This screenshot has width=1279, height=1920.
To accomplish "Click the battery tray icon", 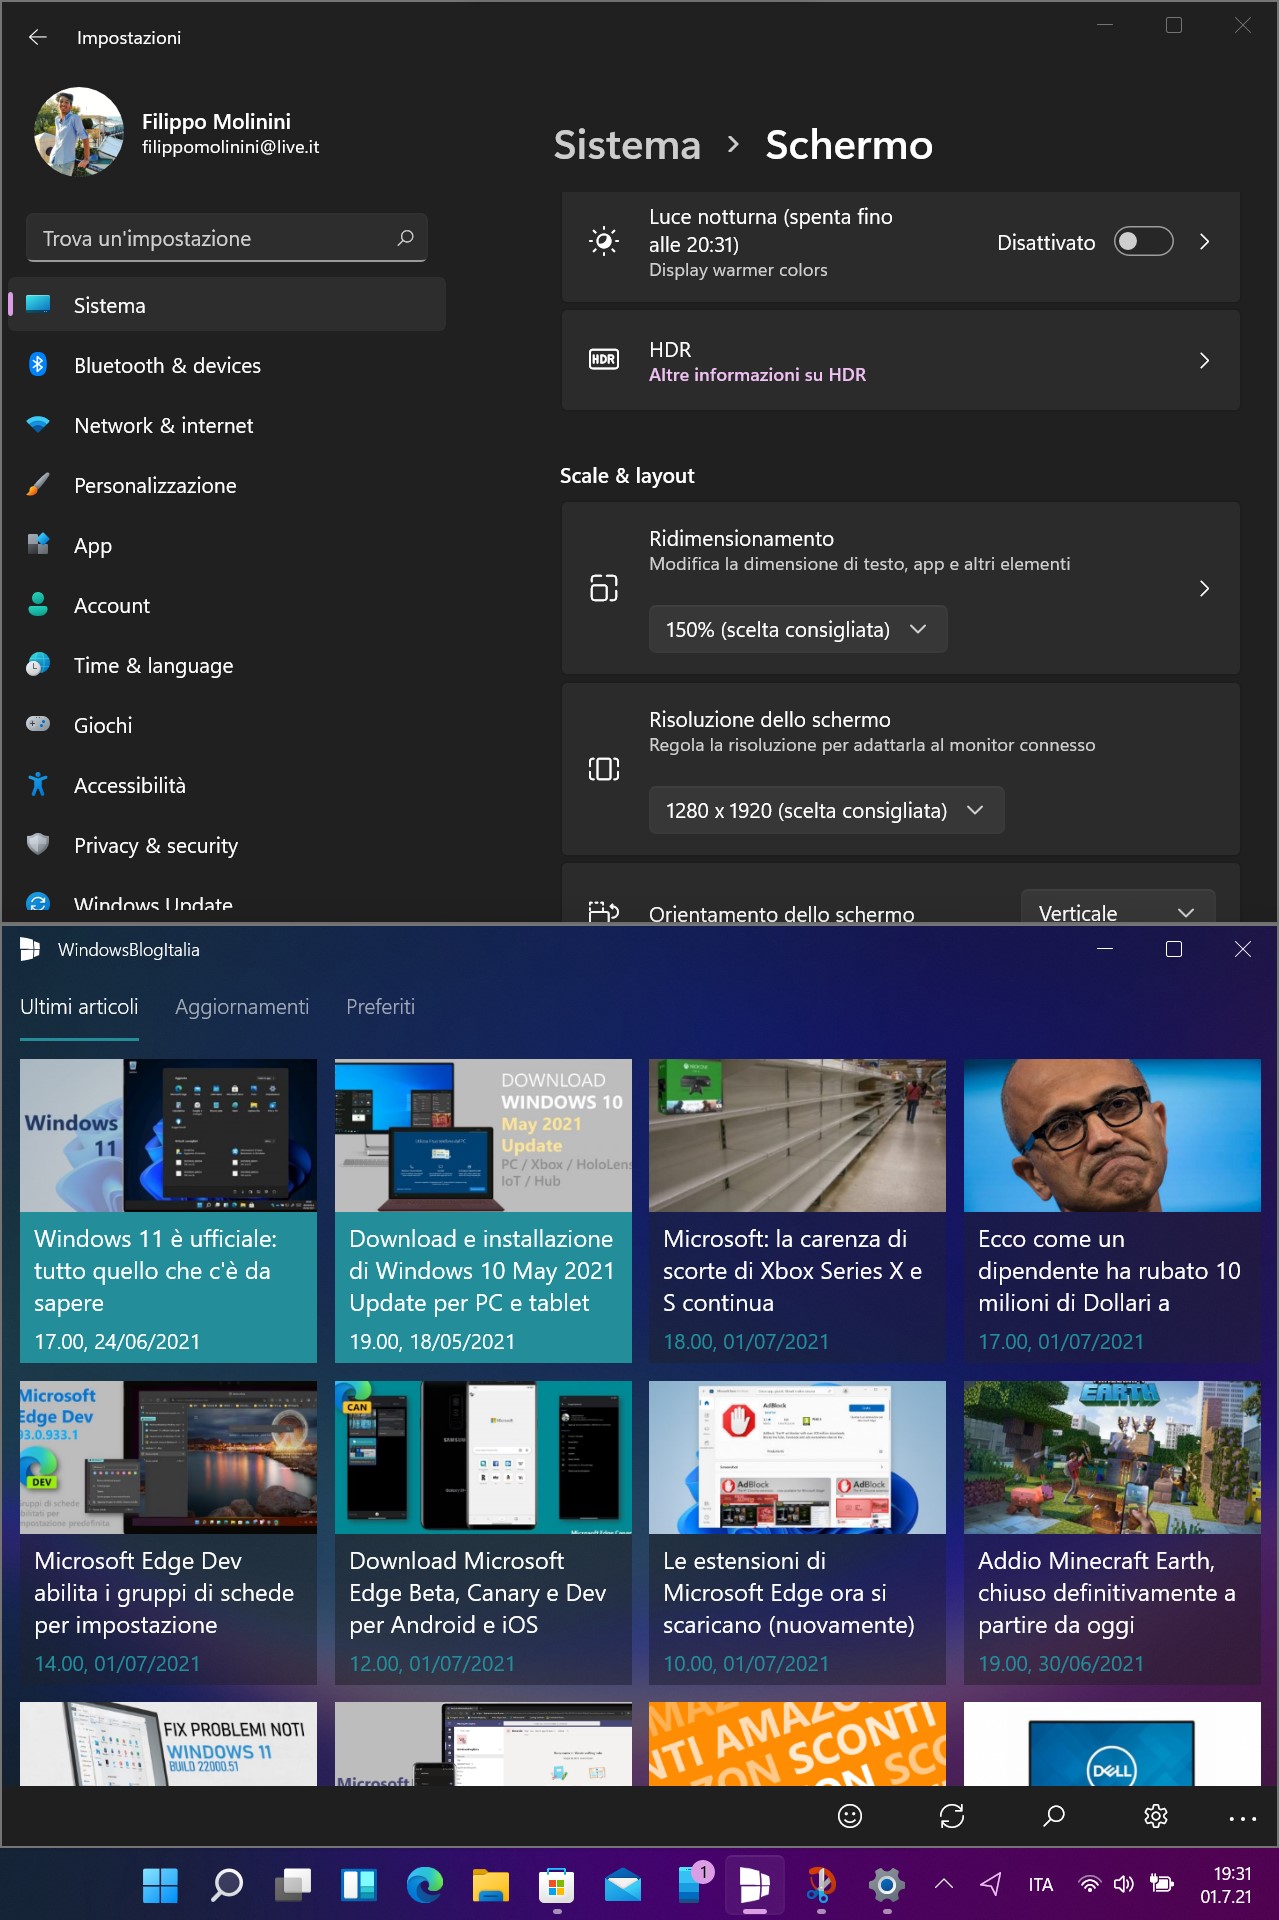I will tap(1161, 1884).
